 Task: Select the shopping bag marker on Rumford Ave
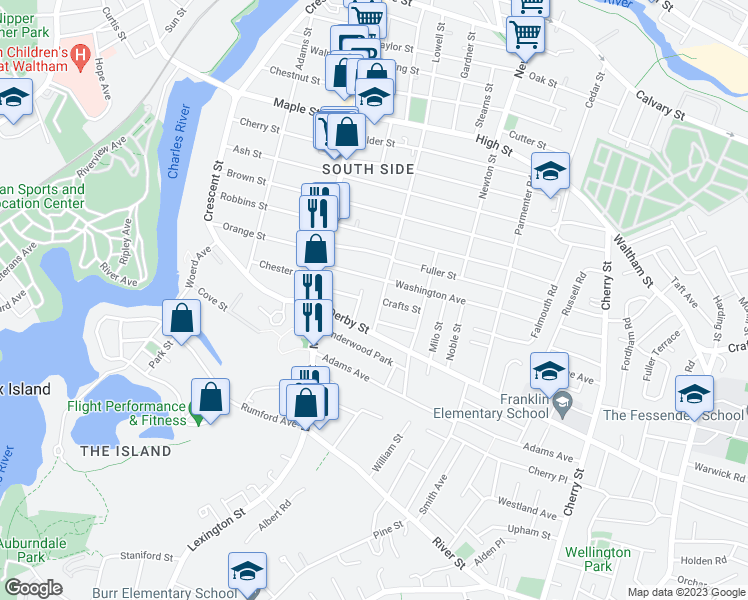(x=305, y=404)
